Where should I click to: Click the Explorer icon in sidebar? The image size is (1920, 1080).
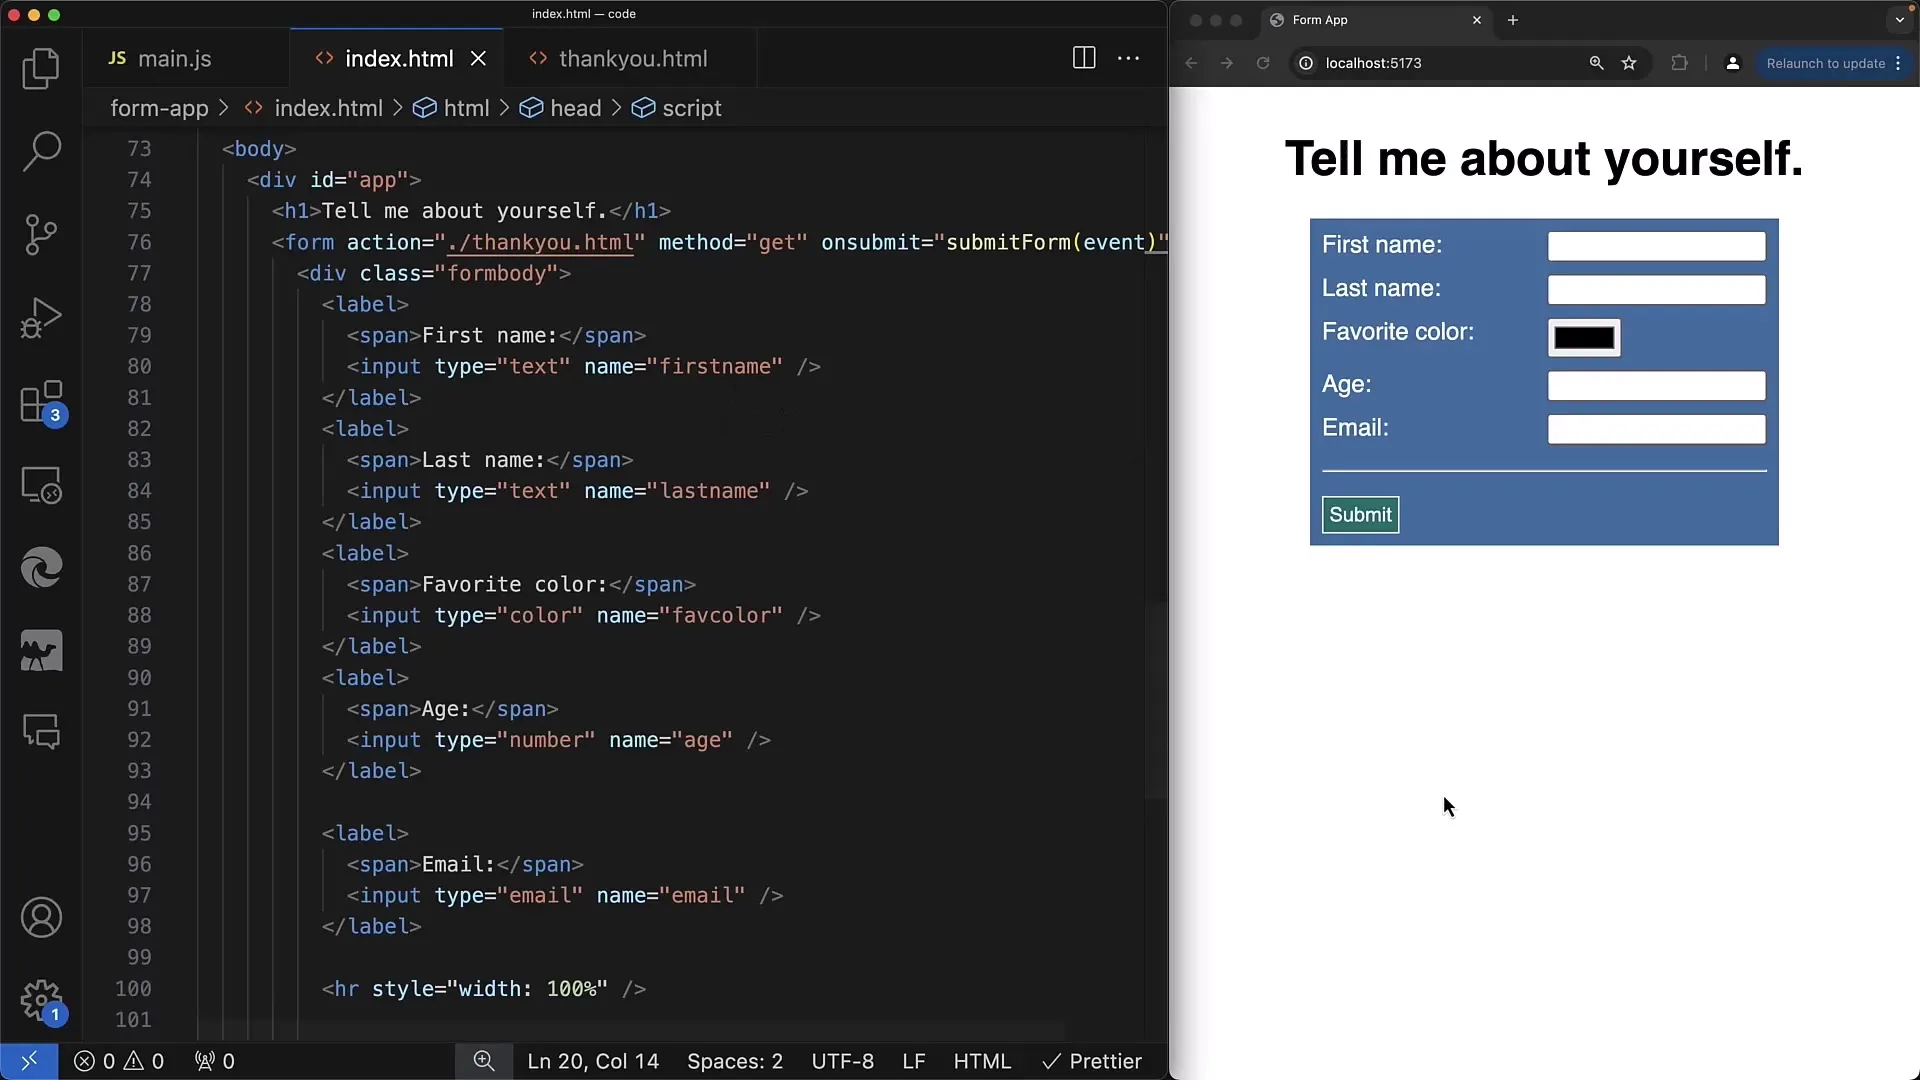coord(41,67)
